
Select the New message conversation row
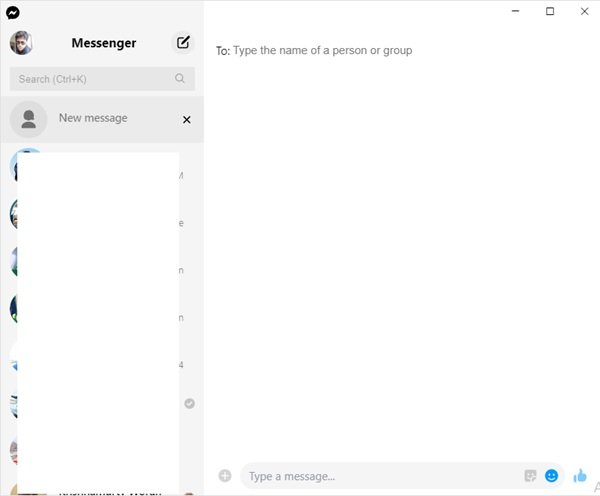(102, 119)
